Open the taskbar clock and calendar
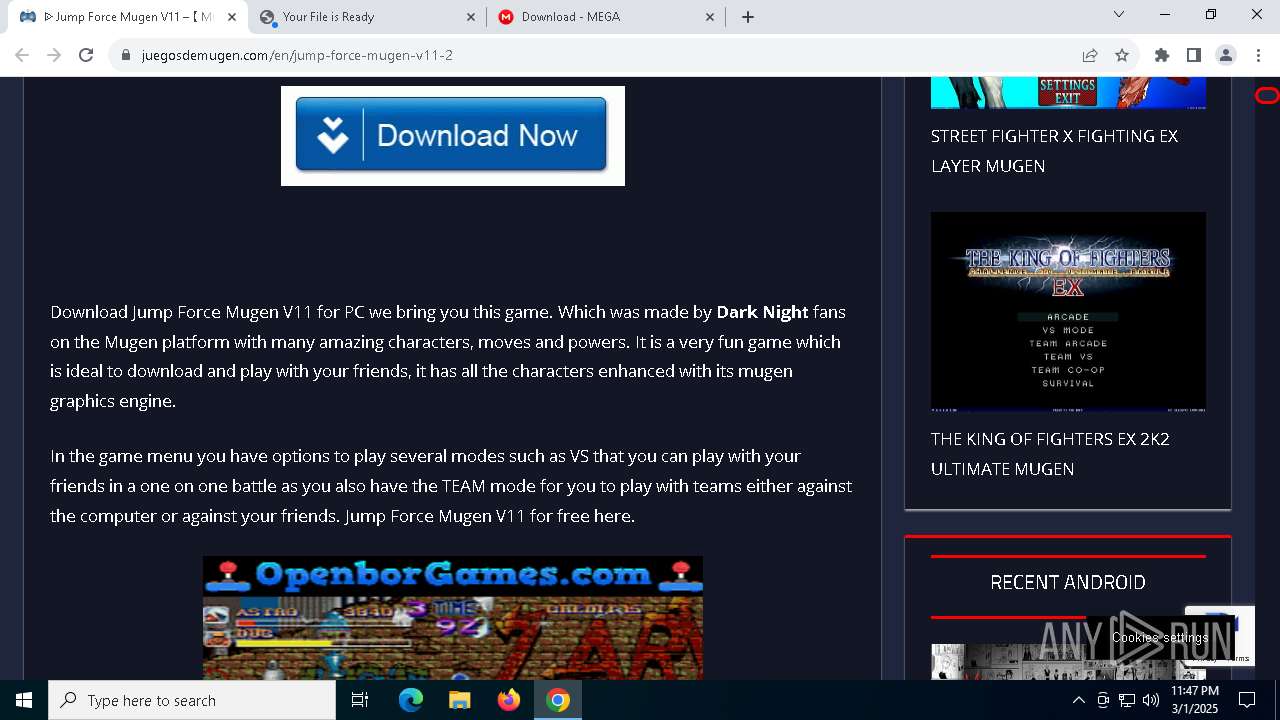This screenshot has width=1280, height=720. coord(1195,700)
